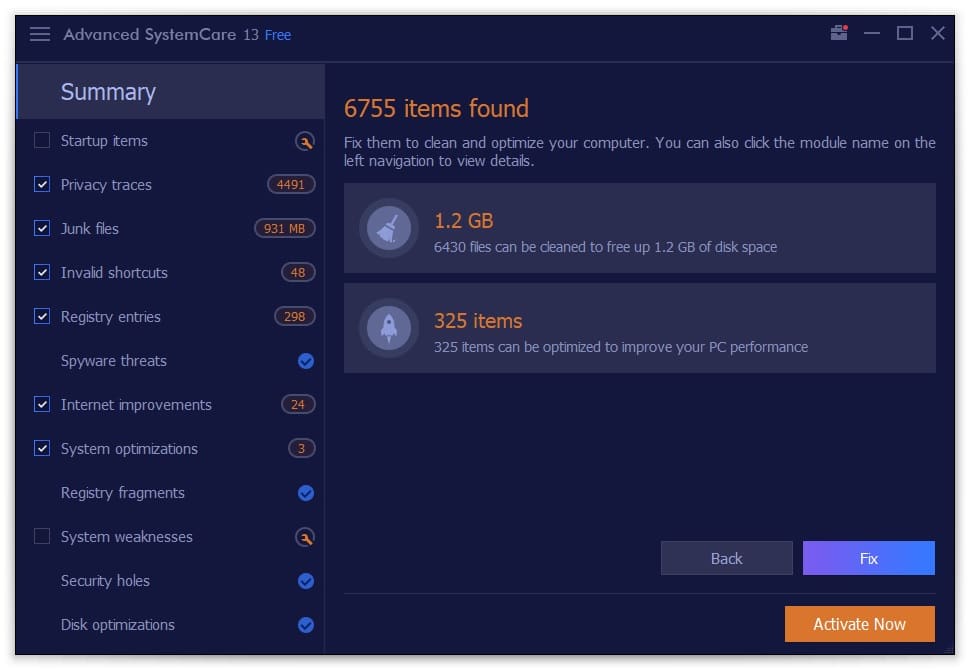Open the Disk optimizations module

(x=118, y=625)
